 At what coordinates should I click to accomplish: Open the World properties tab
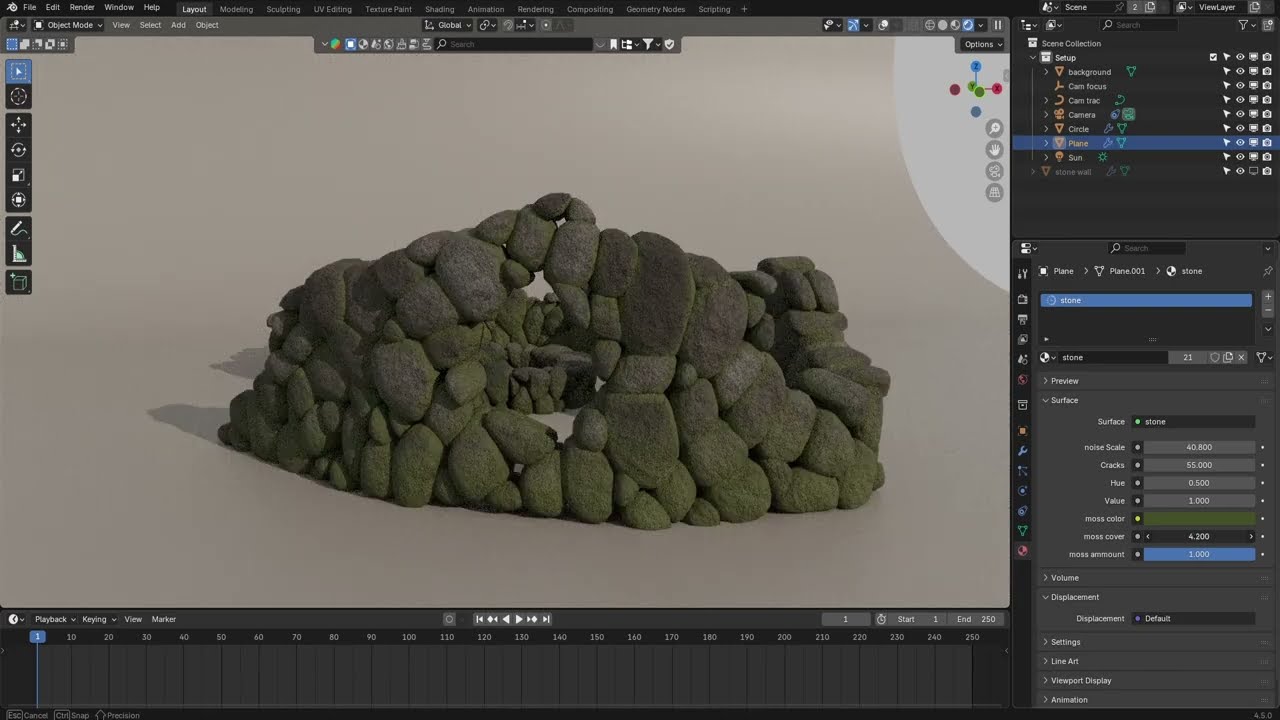tap(1022, 380)
